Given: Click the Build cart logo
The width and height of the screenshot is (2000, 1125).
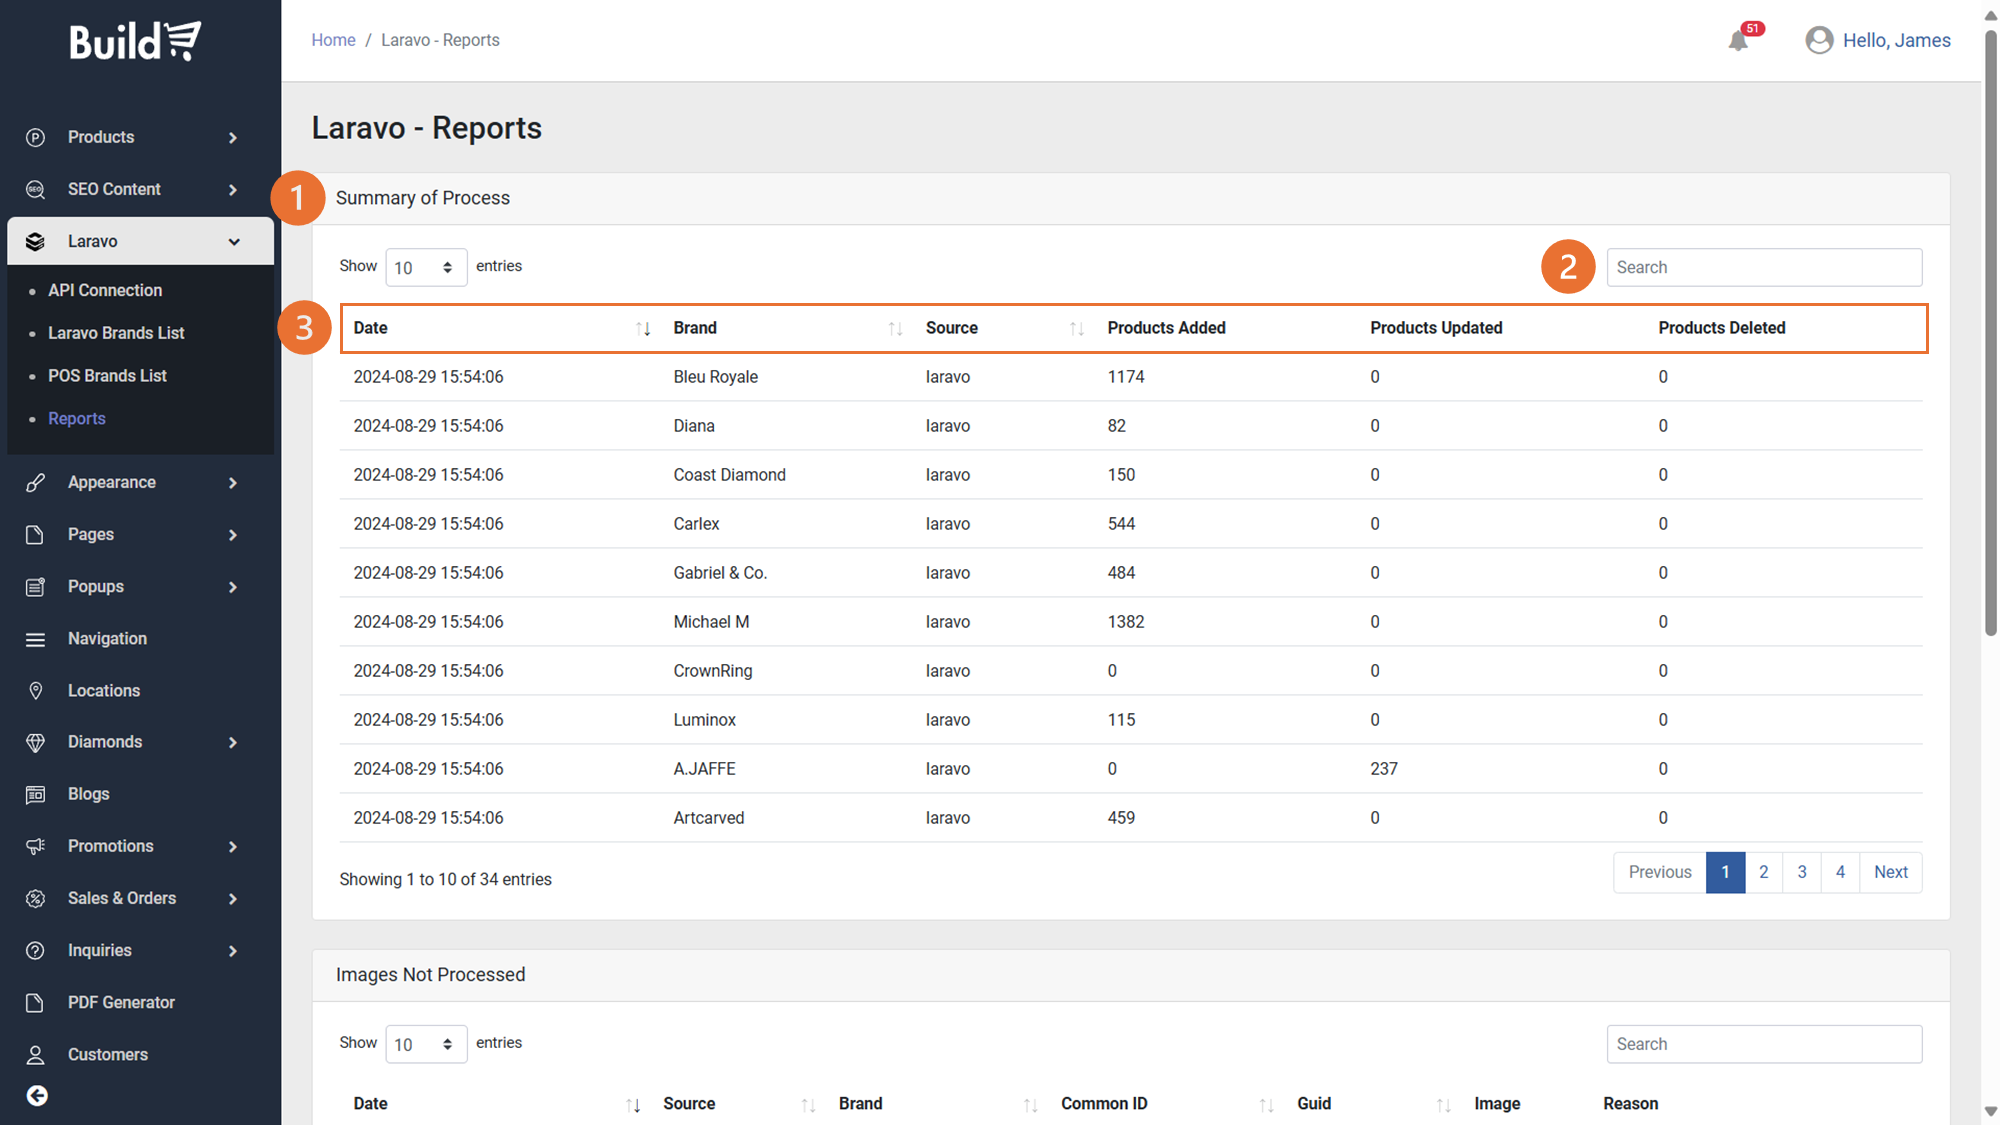Looking at the screenshot, I should coord(135,41).
